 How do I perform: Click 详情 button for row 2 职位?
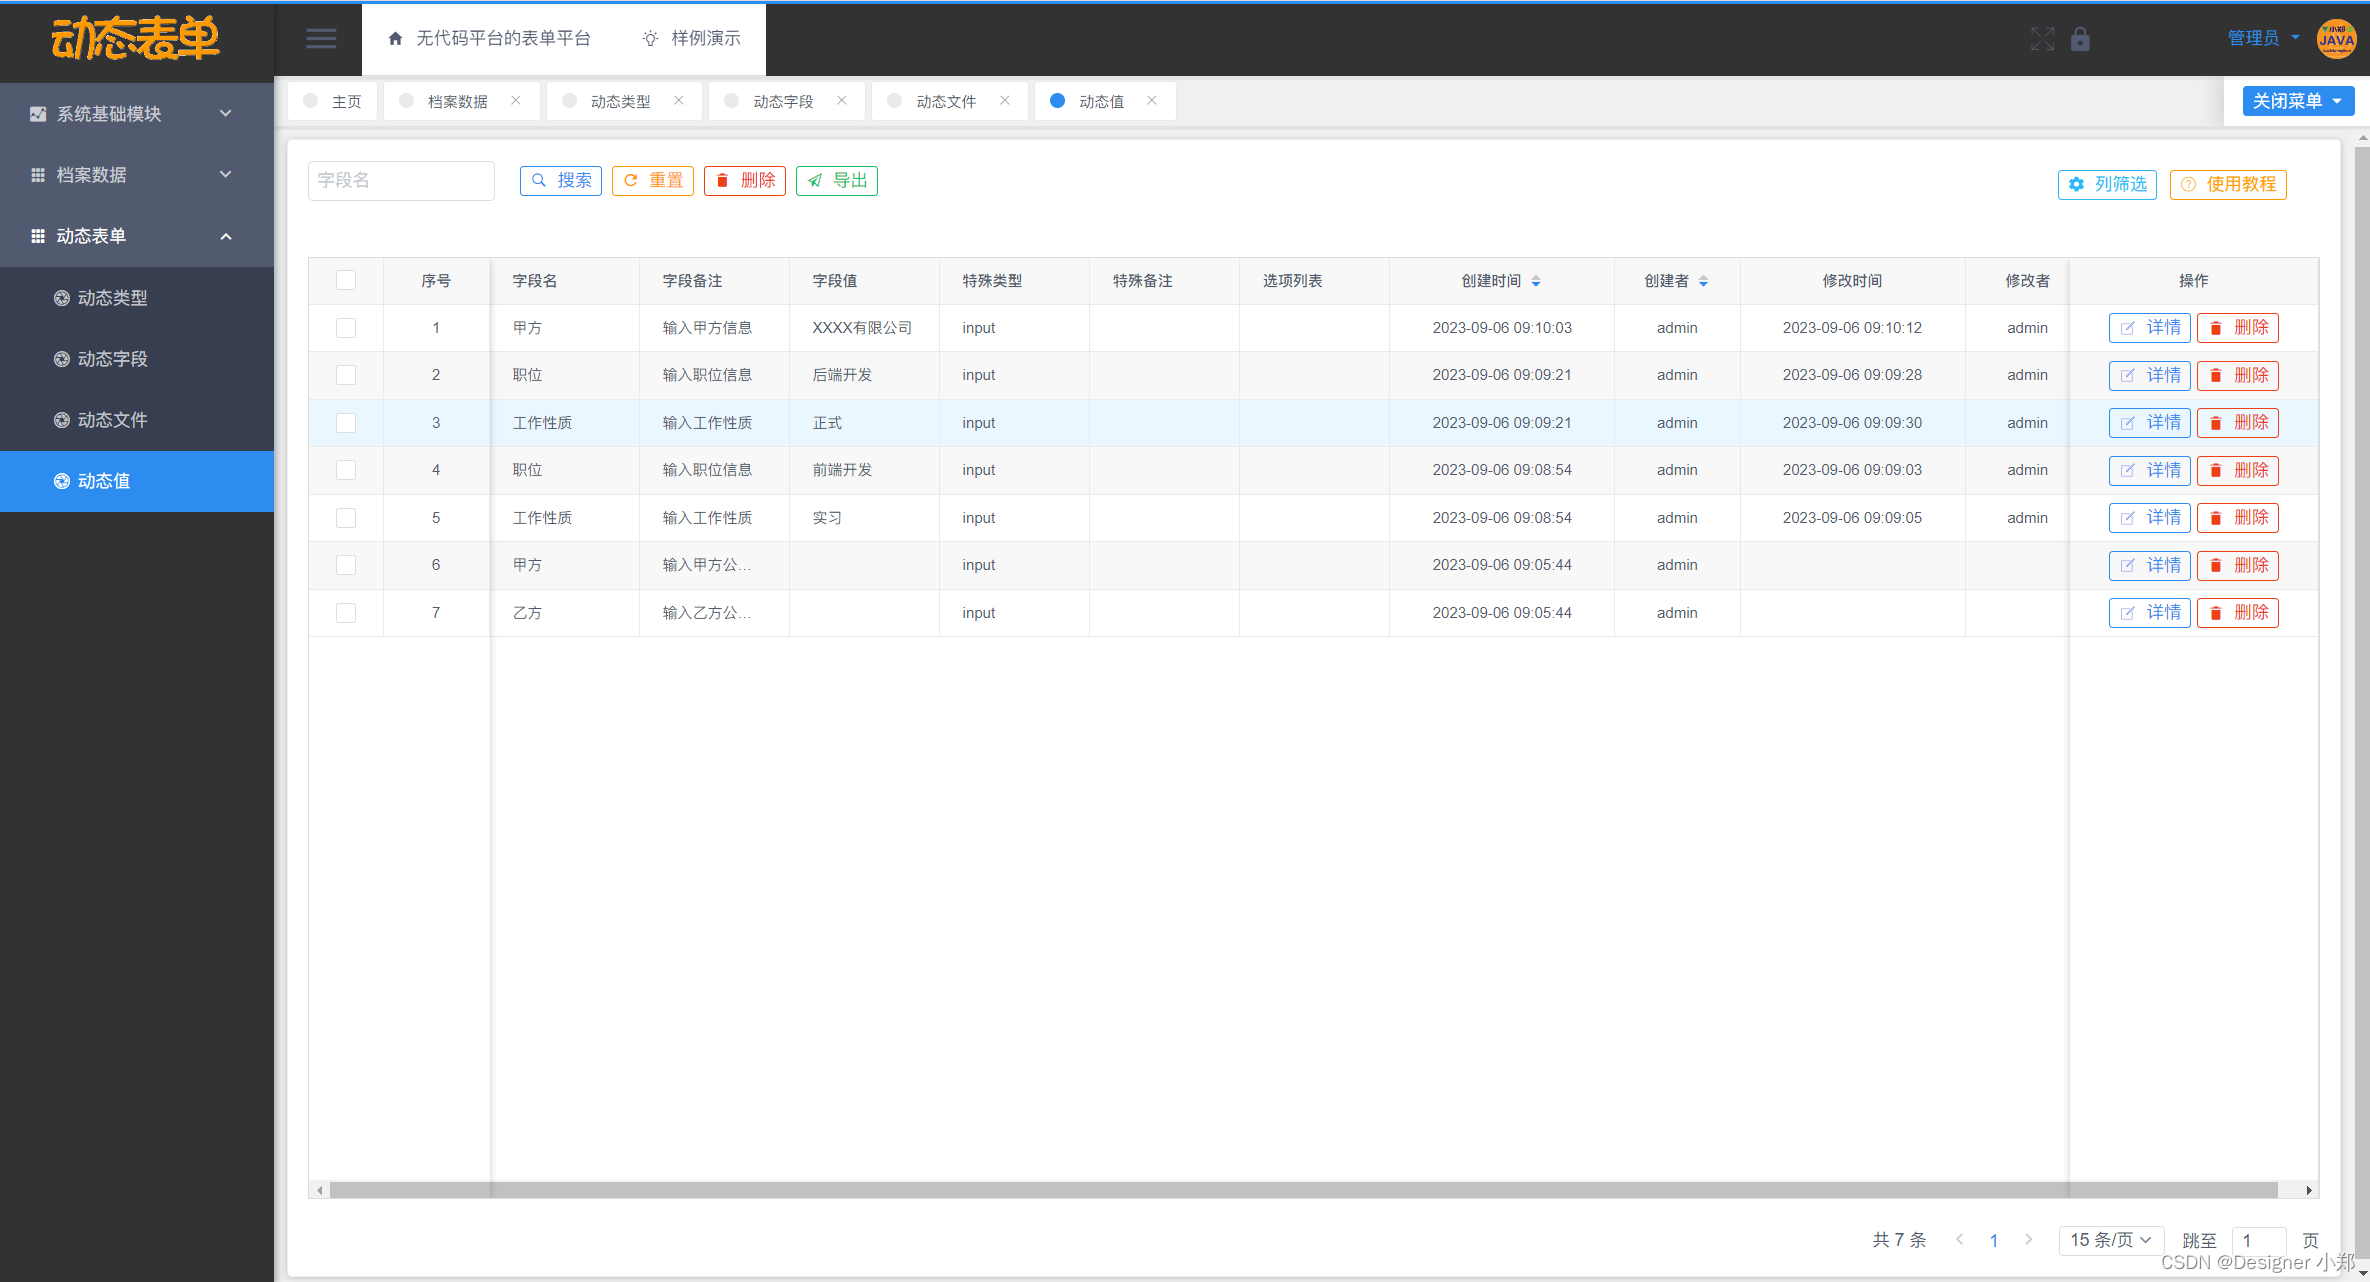point(2149,374)
